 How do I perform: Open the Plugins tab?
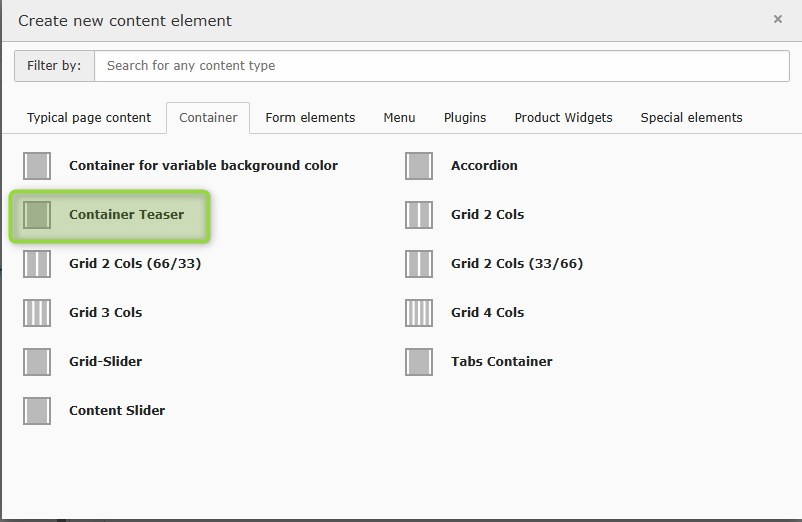[x=465, y=118]
